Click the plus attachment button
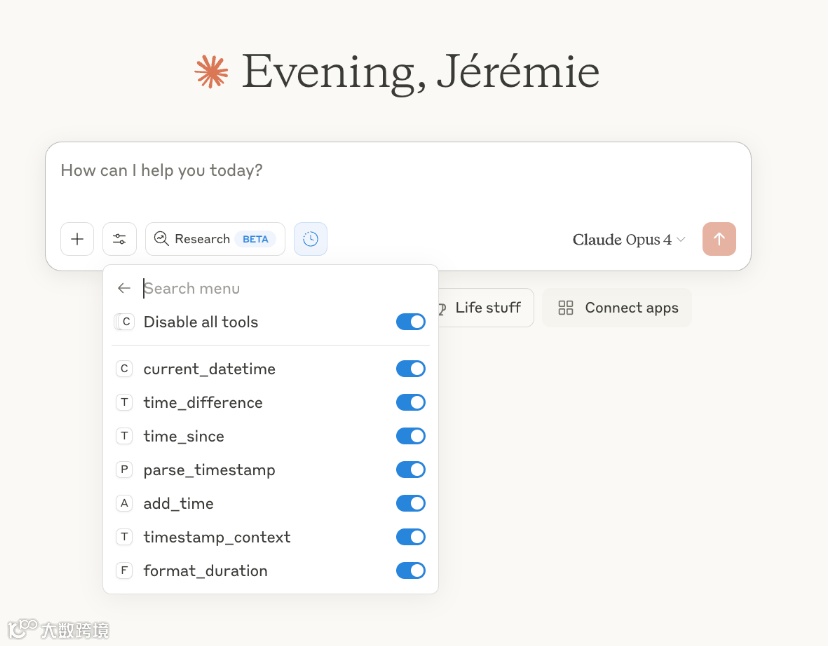833x646 pixels. point(77,239)
